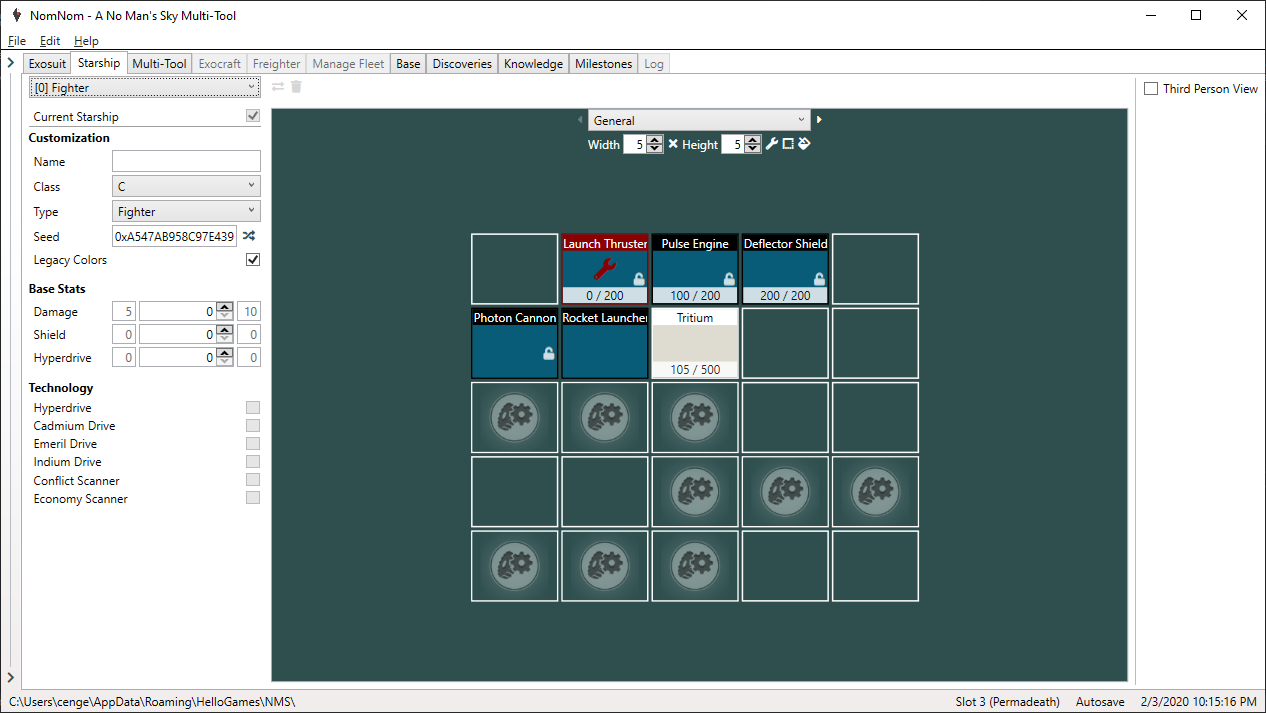Image resolution: width=1266 pixels, height=713 pixels.
Task: Click the tech slot icon directly below Photon Cannon
Action: tap(515, 419)
